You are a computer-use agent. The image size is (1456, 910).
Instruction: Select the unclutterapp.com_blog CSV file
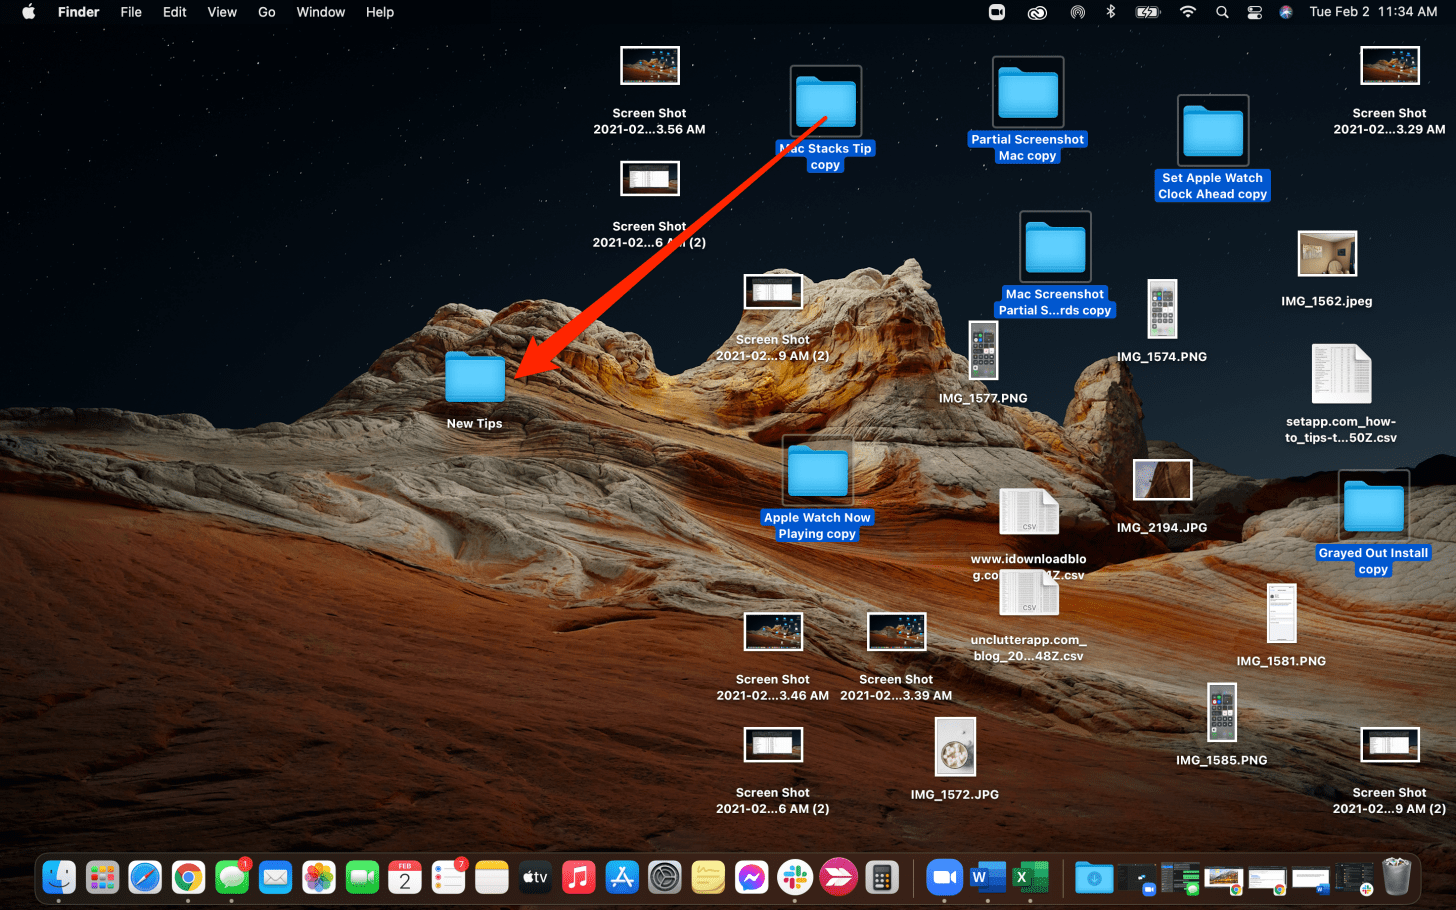[x=1029, y=593]
